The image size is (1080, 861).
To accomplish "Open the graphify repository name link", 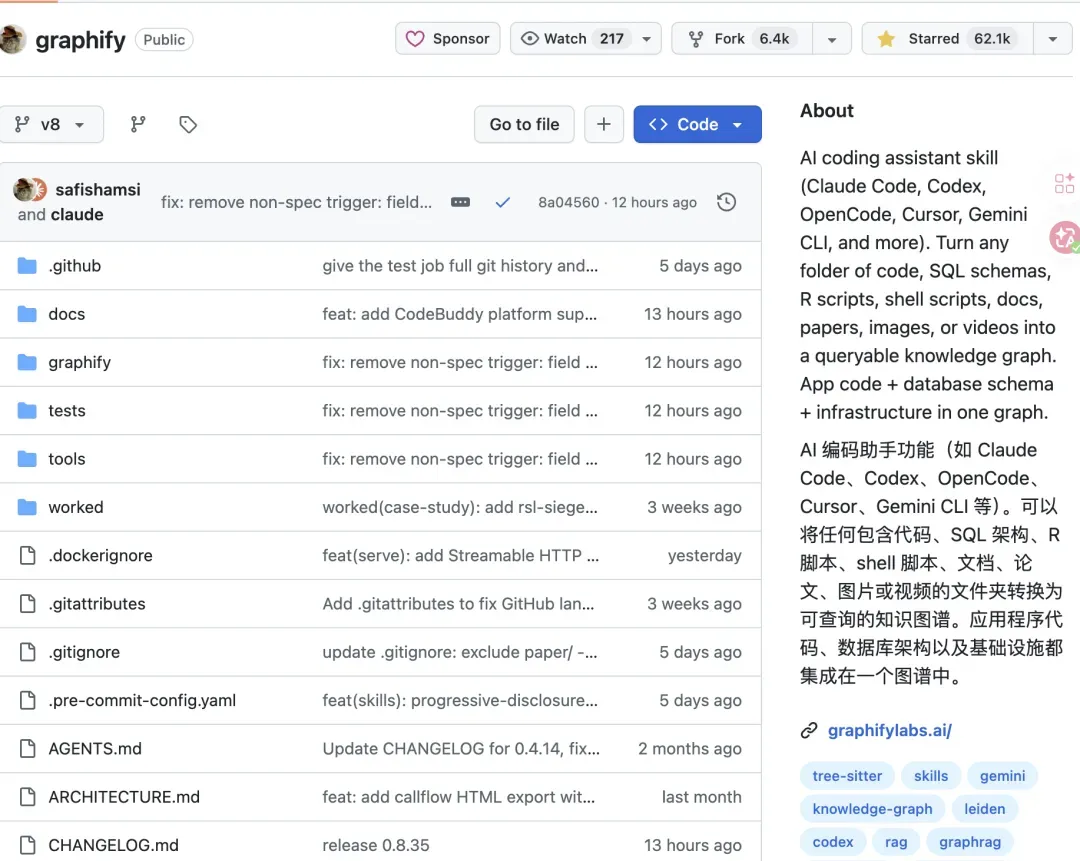I will coord(80,39).
